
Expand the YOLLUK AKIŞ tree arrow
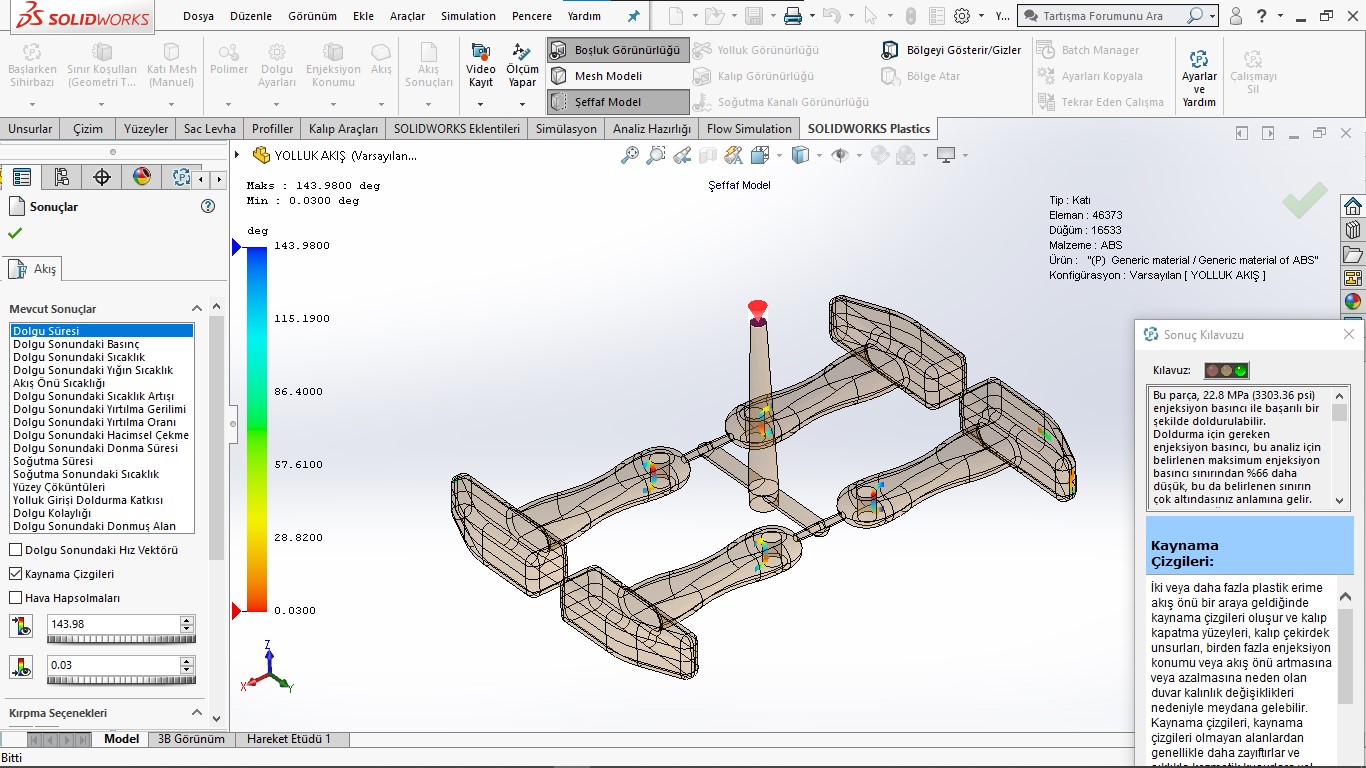click(x=237, y=155)
